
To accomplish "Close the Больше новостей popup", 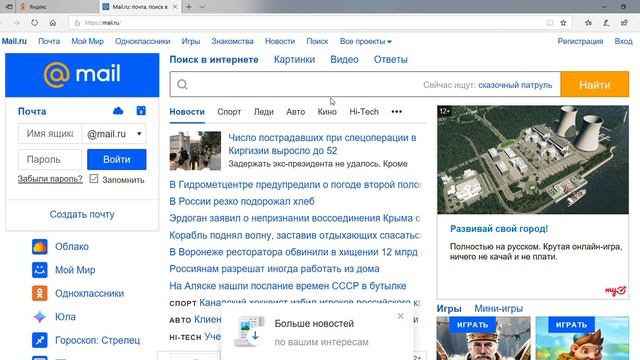I will [400, 316].
